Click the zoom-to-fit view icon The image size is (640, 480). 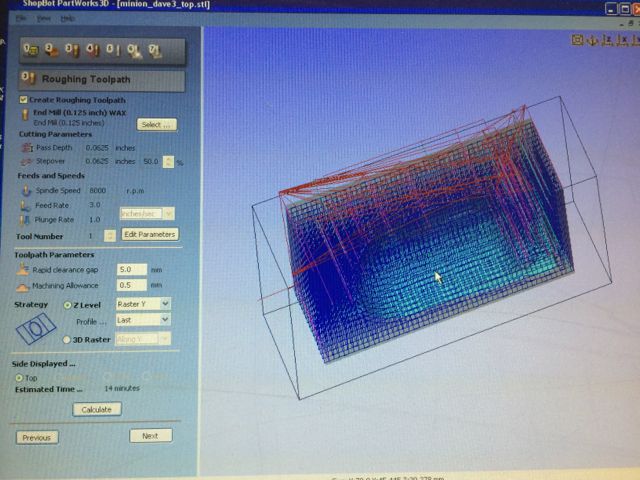pos(577,40)
